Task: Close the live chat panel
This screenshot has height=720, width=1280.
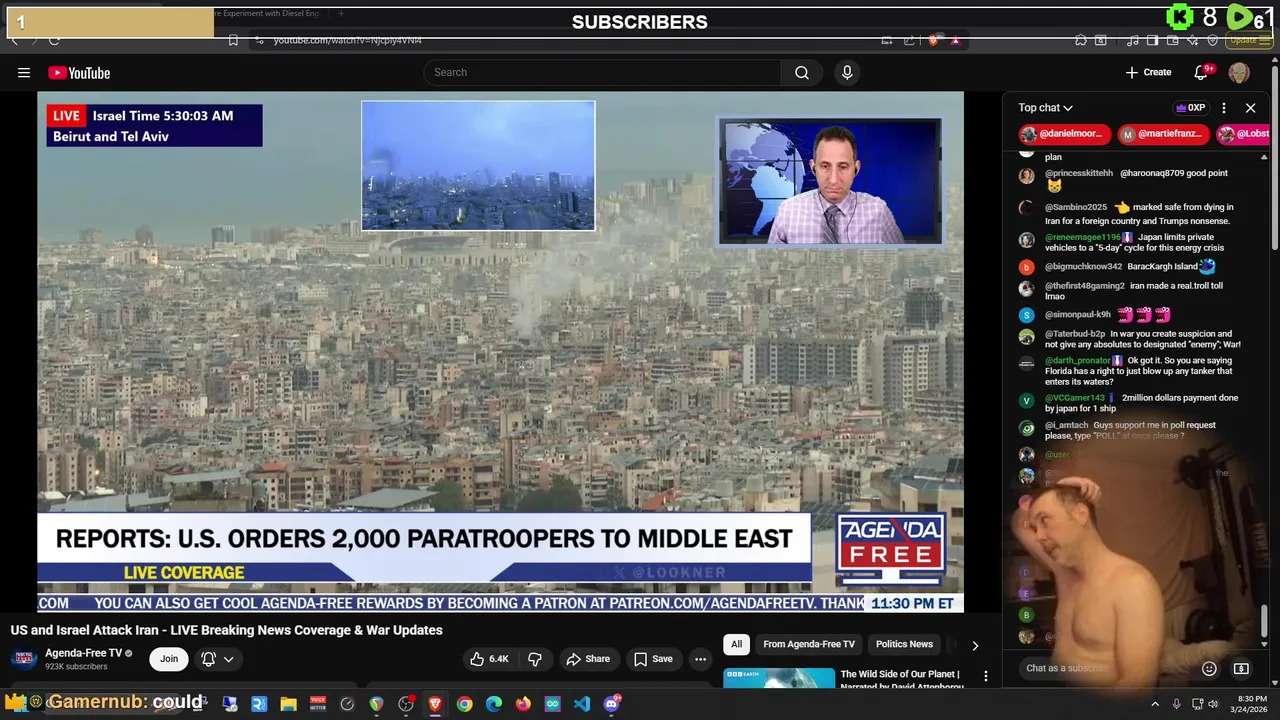Action: coord(1250,108)
